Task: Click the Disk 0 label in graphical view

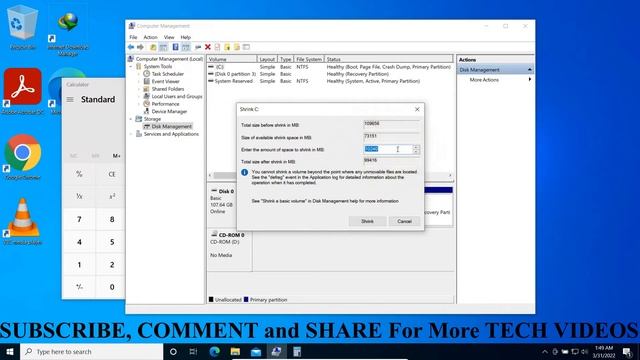Action: (x=226, y=191)
